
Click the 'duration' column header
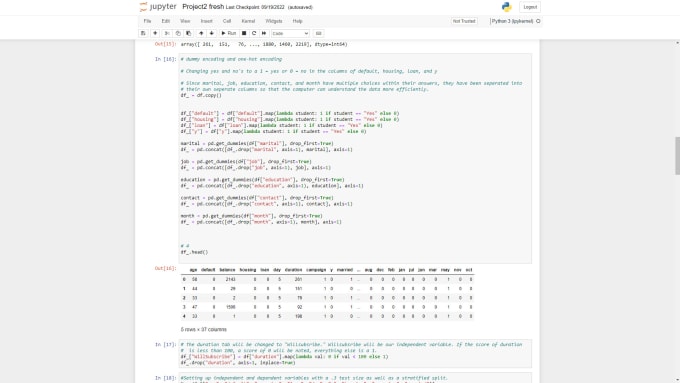[293, 270]
